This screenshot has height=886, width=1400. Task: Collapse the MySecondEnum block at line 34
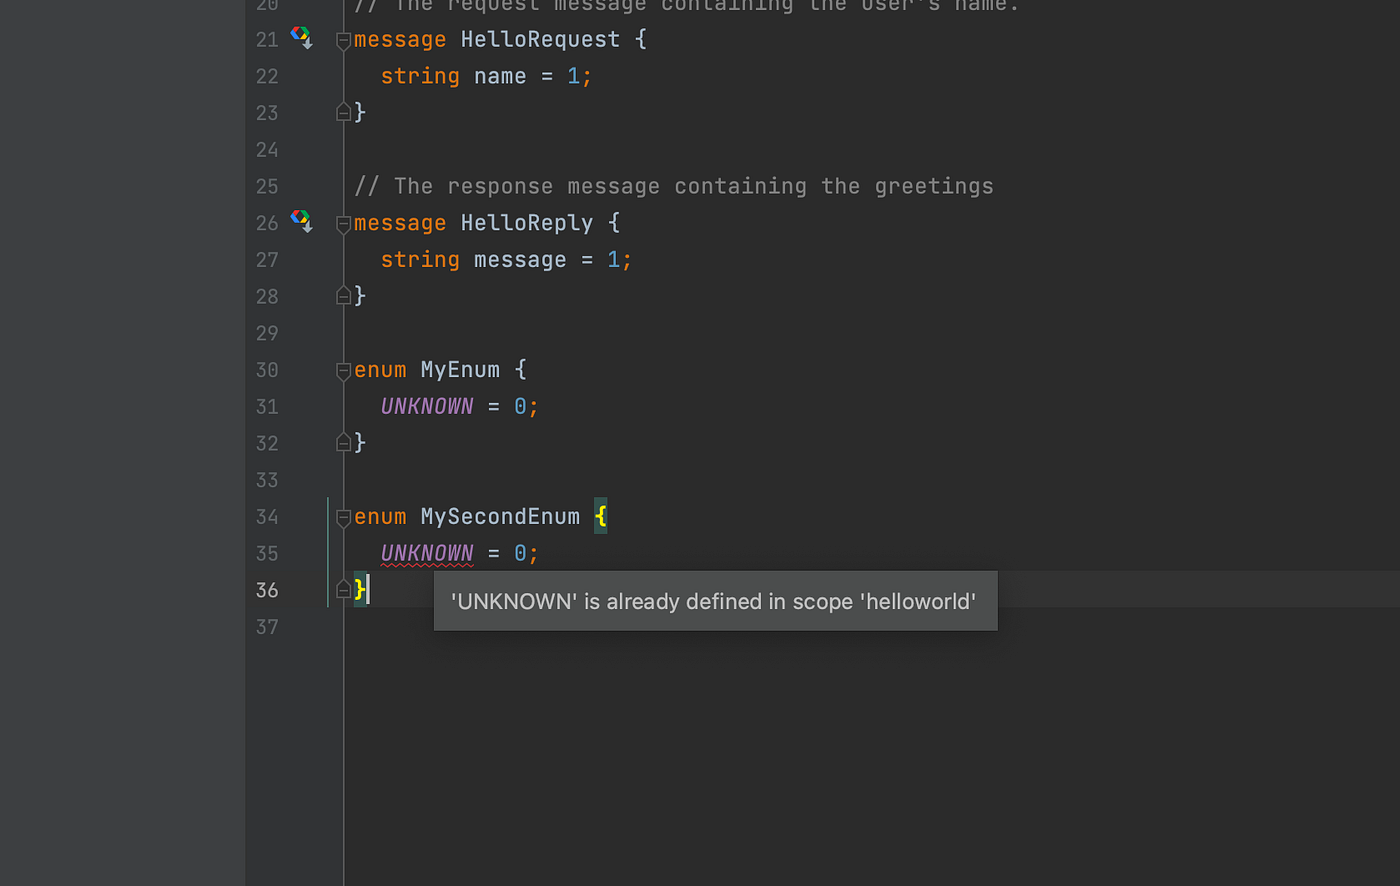(x=343, y=519)
